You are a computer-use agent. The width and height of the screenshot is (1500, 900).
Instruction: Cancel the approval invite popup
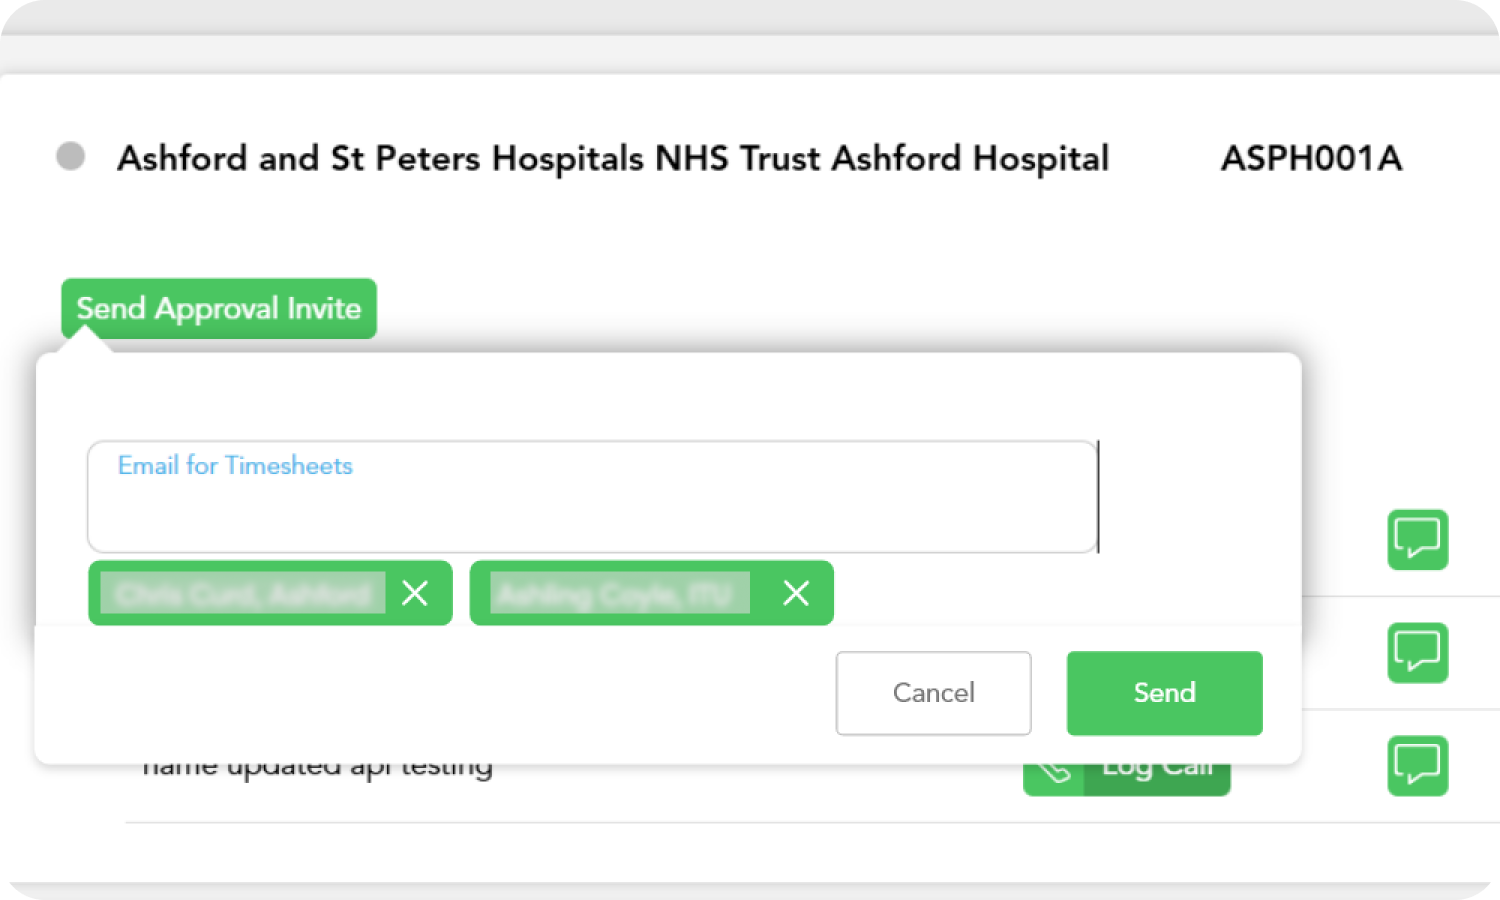click(933, 693)
